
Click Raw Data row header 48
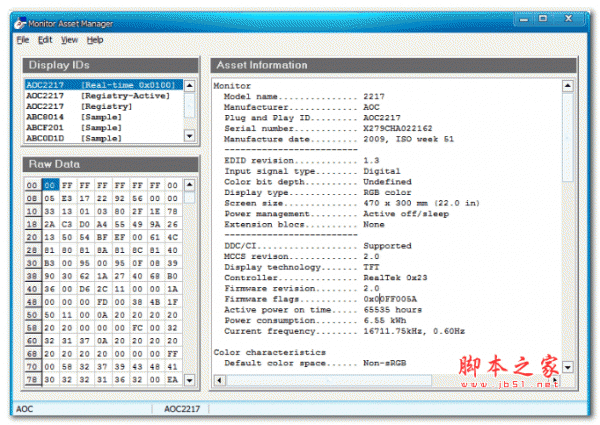pyautogui.click(x=32, y=302)
